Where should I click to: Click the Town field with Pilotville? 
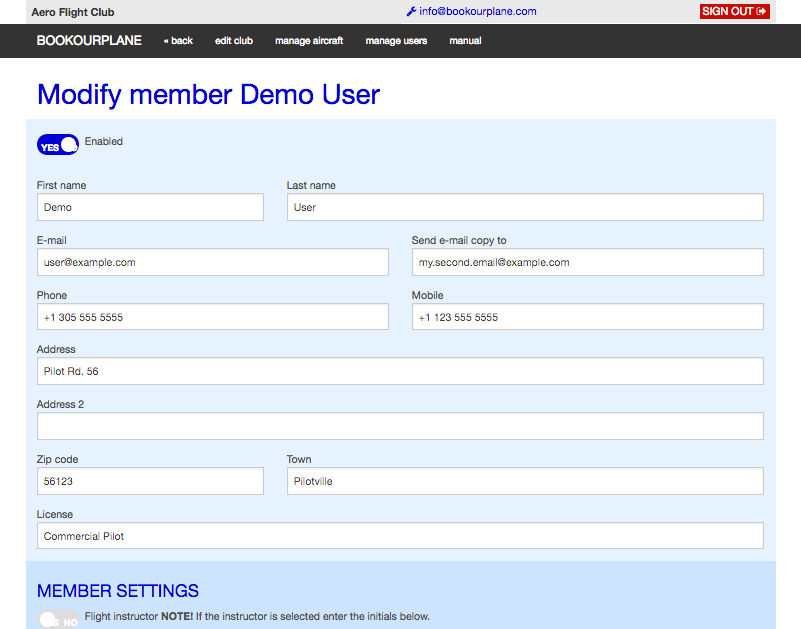[525, 481]
